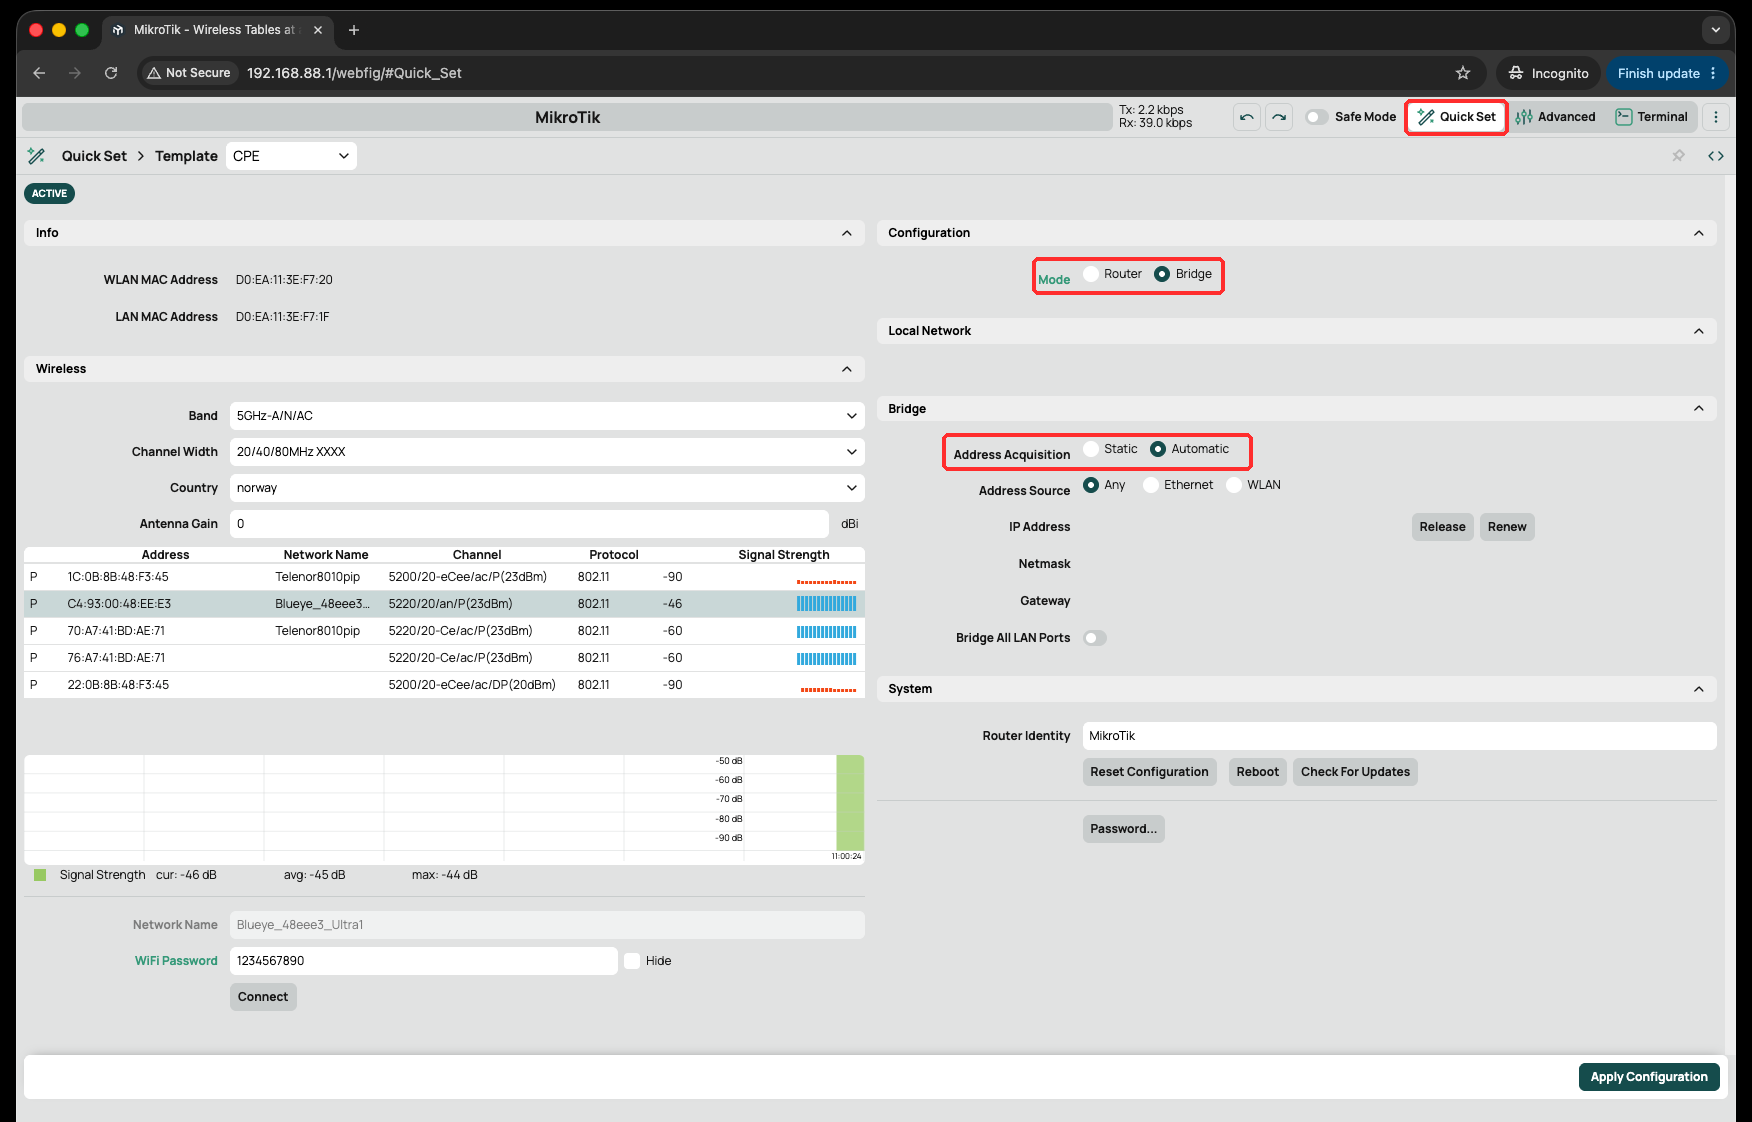The width and height of the screenshot is (1752, 1122).
Task: Open the WebFig three-dot menu
Action: click(1716, 117)
